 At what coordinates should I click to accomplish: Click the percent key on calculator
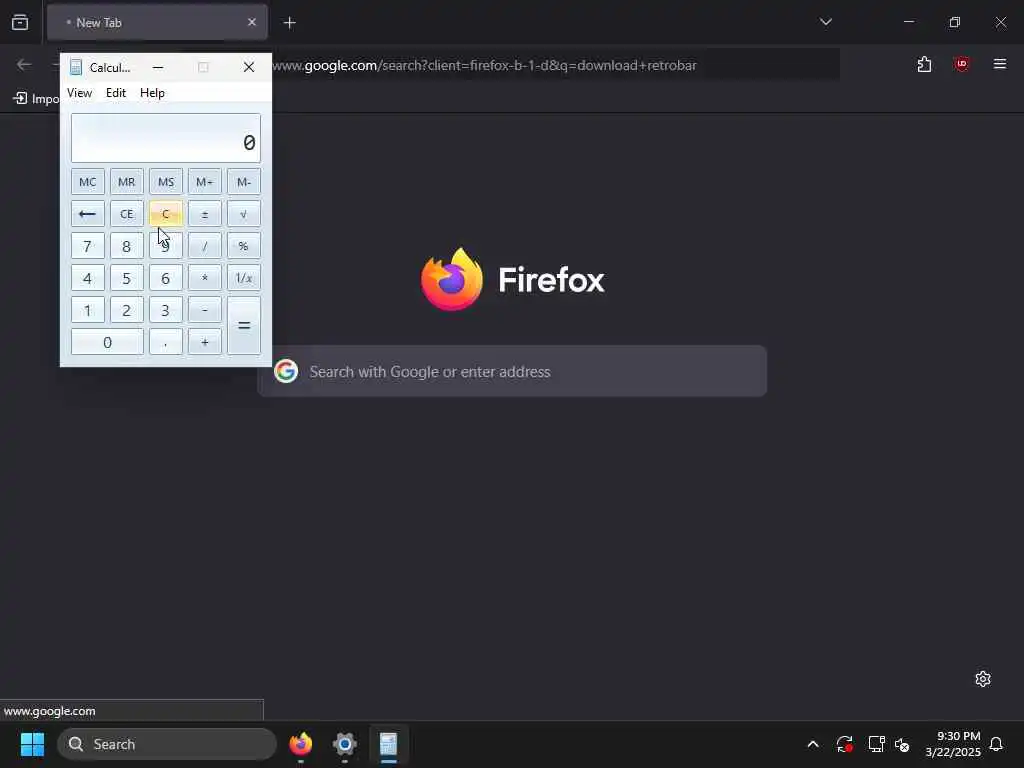[x=244, y=246]
